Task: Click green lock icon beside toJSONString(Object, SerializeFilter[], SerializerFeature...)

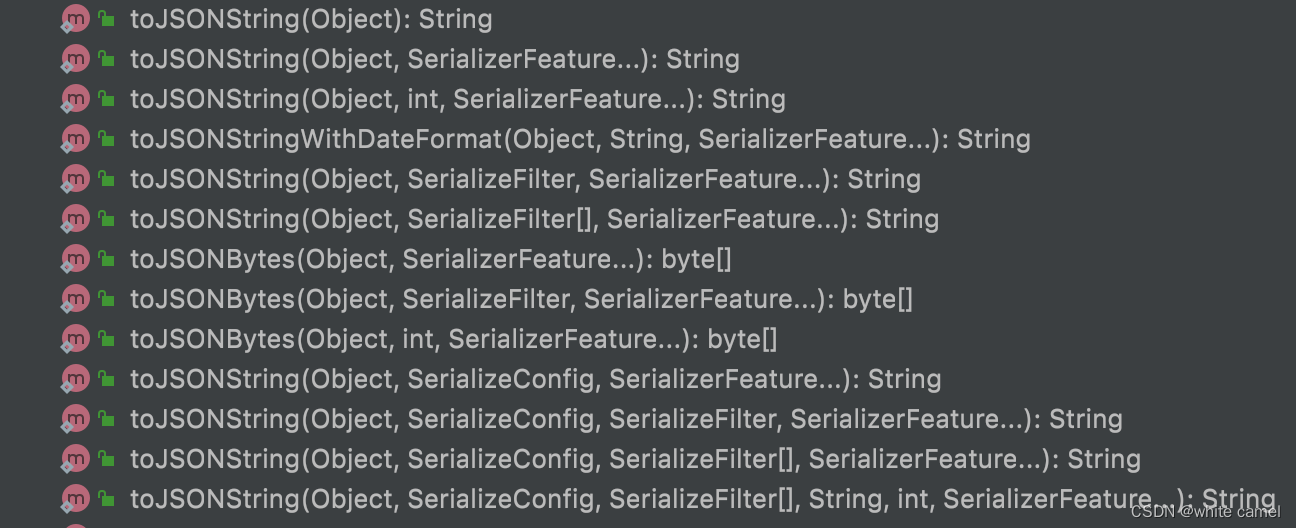Action: (x=106, y=219)
